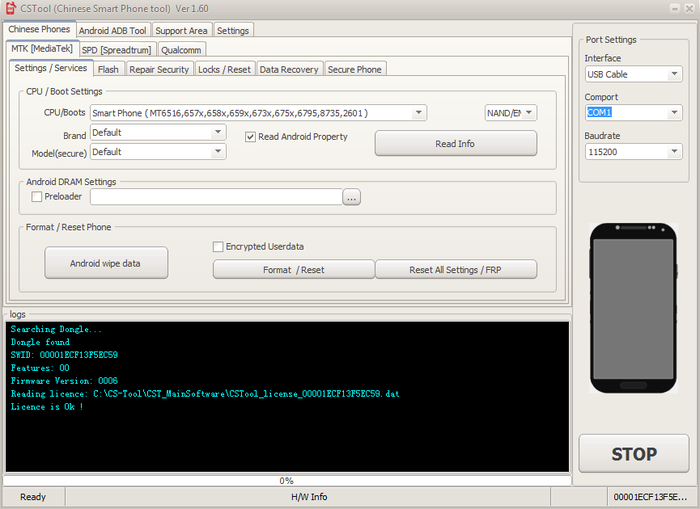
Task: Click the CSTool app icon in title bar
Action: click(x=10, y=9)
